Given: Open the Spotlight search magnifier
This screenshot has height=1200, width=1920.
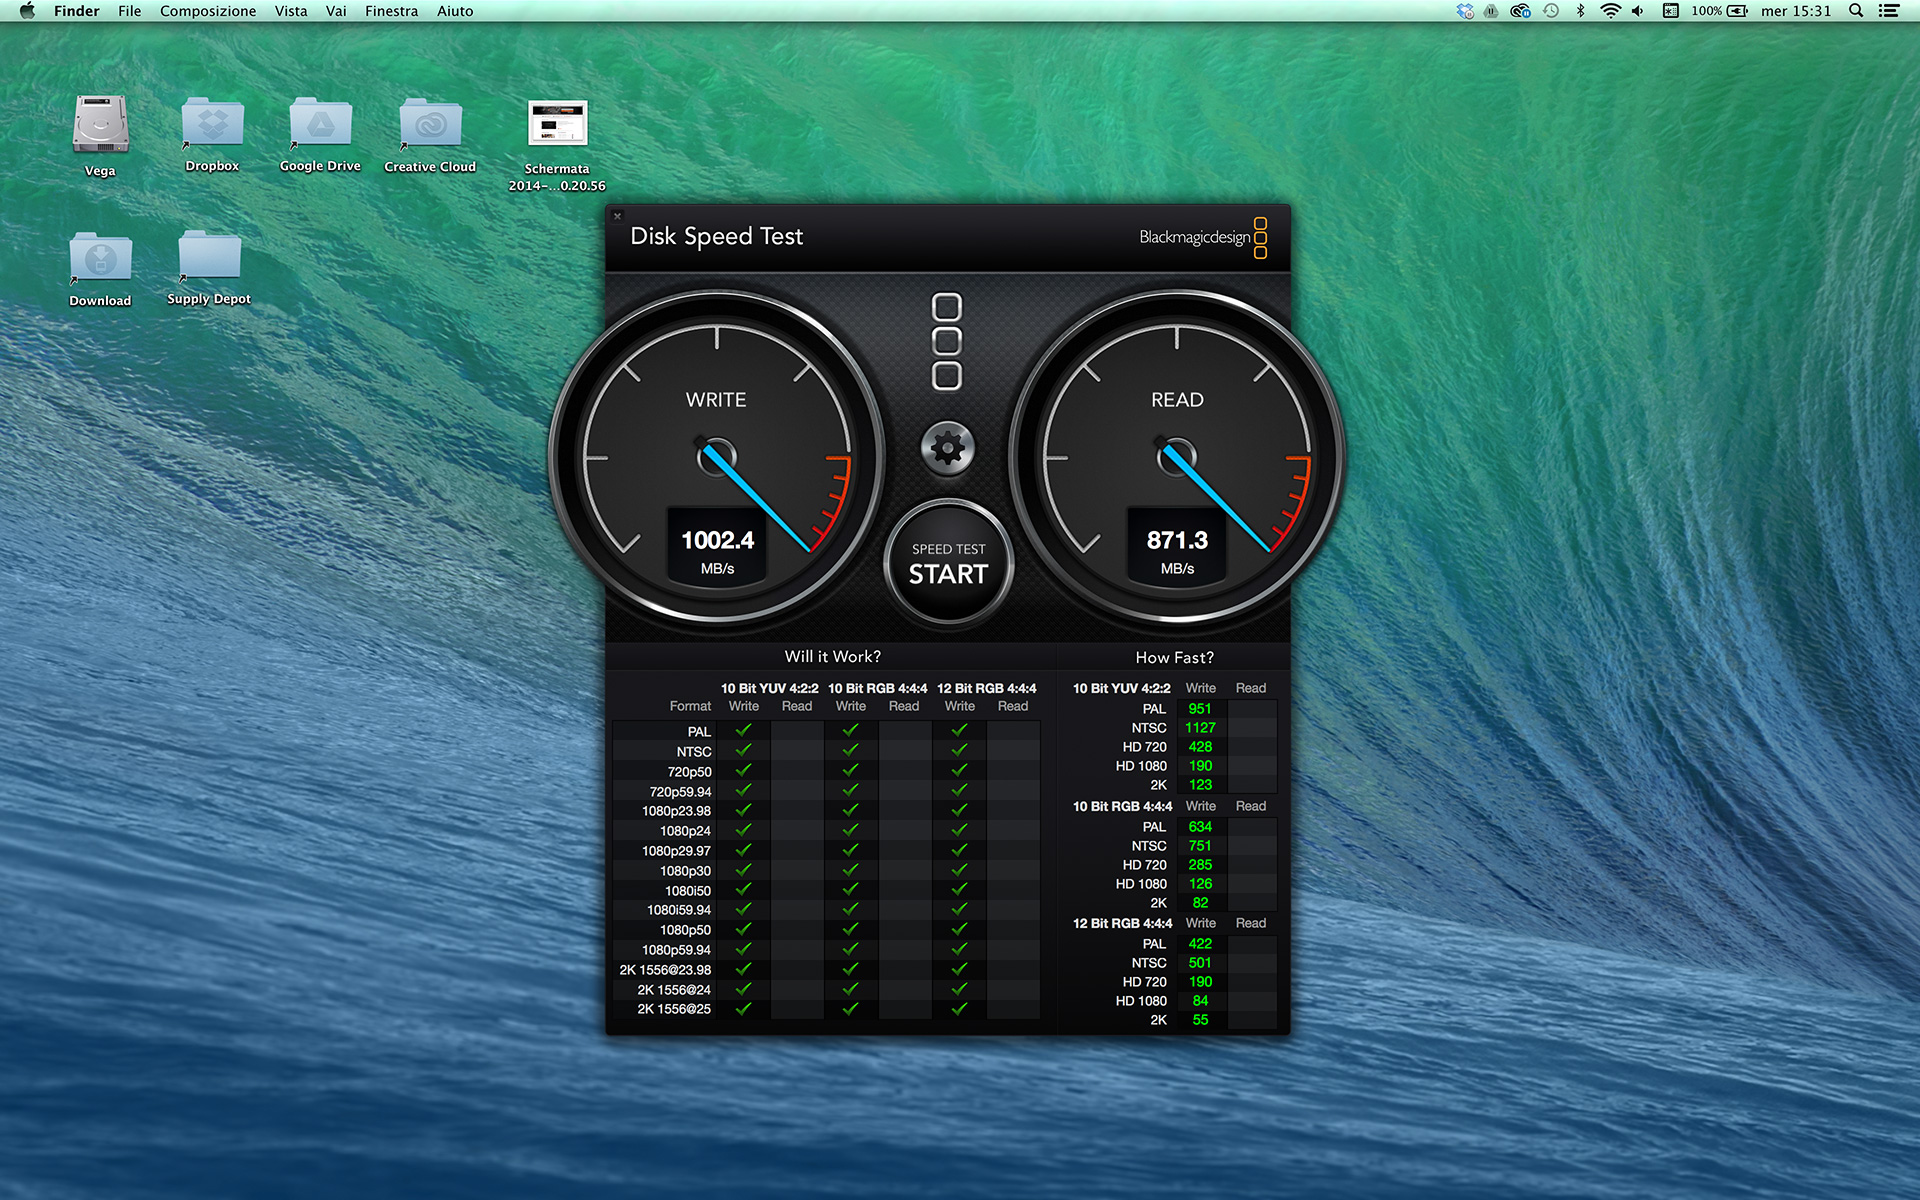Looking at the screenshot, I should point(1856,11).
